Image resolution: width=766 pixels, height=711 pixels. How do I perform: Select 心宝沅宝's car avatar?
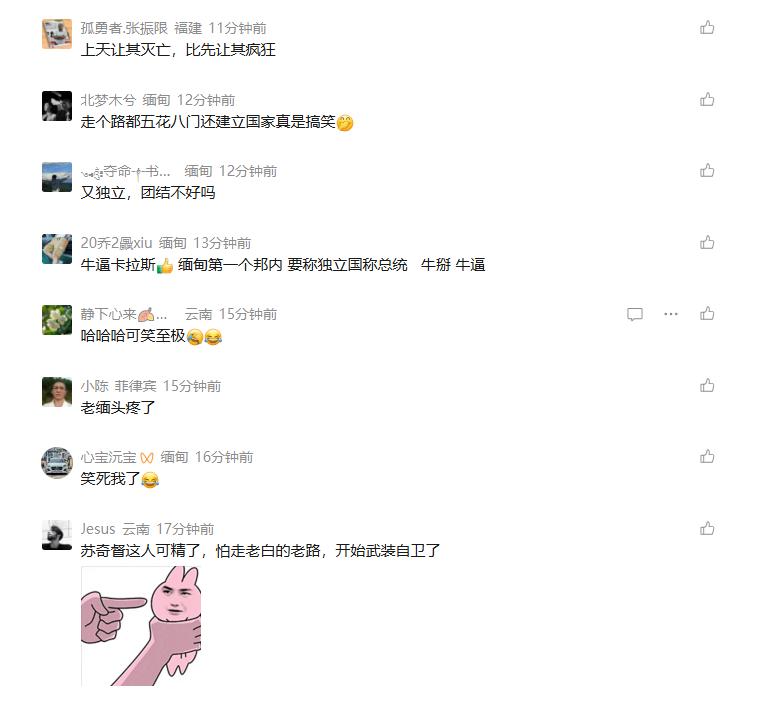[57, 462]
